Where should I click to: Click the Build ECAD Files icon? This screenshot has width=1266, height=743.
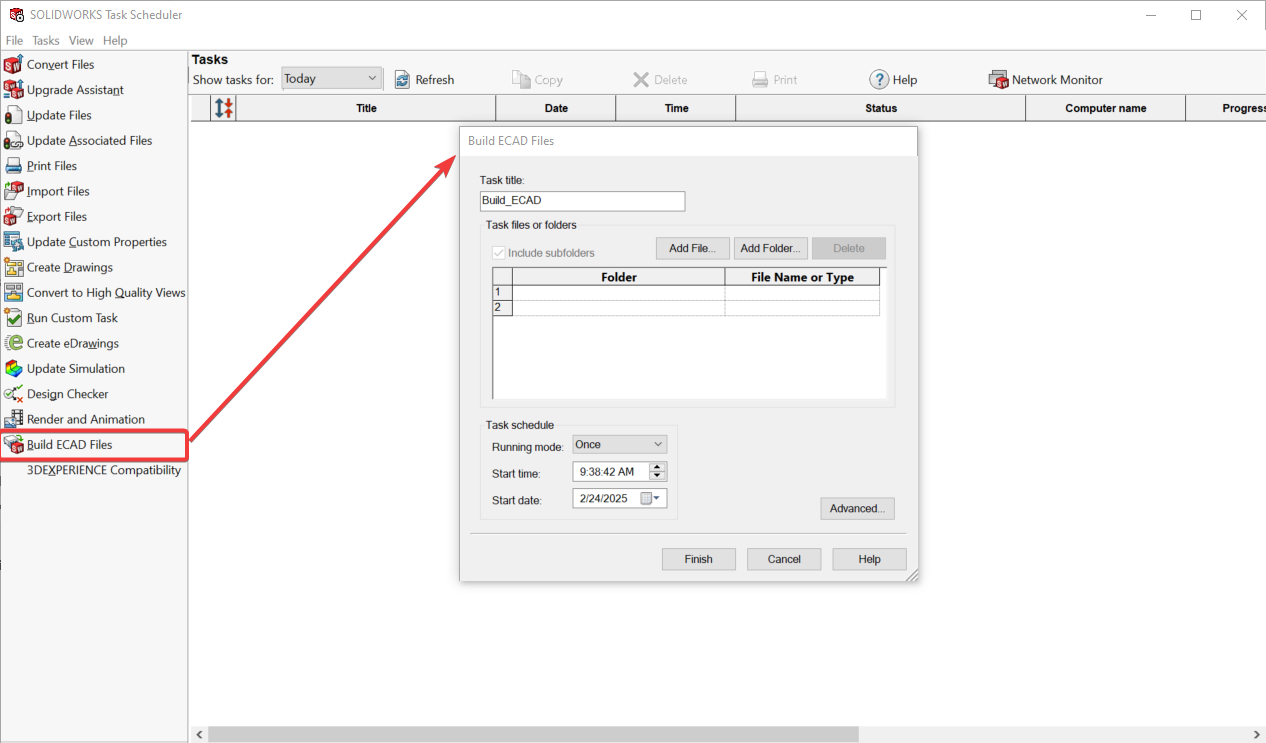coord(13,444)
